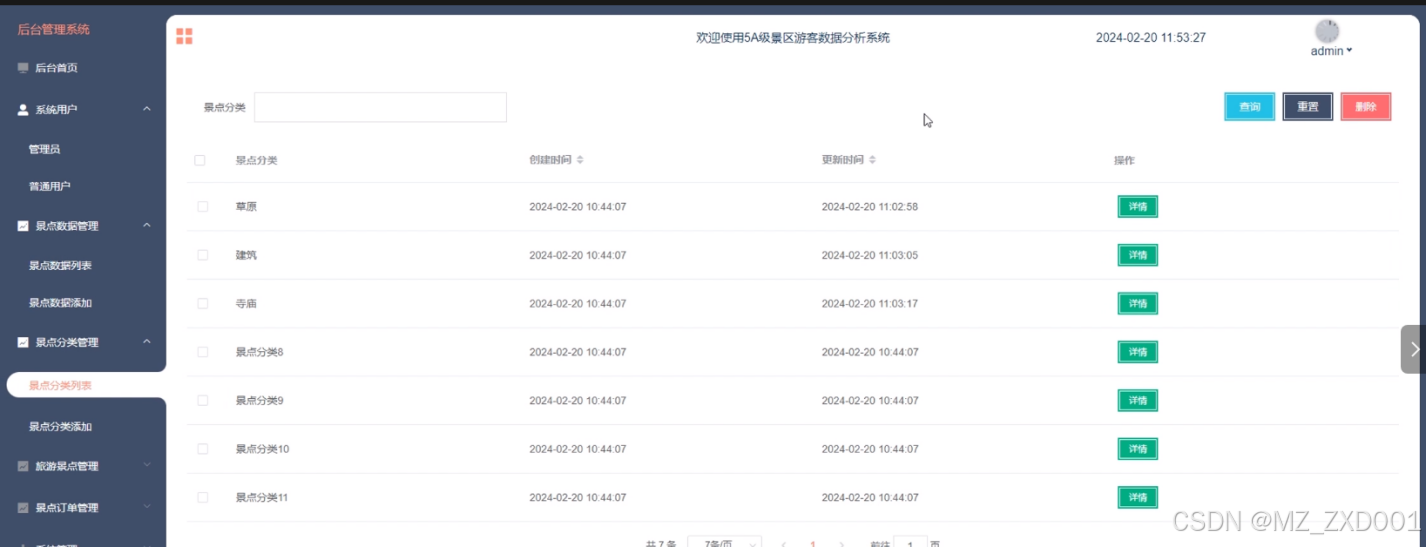Open the 管理员 sidebar item

click(44, 149)
